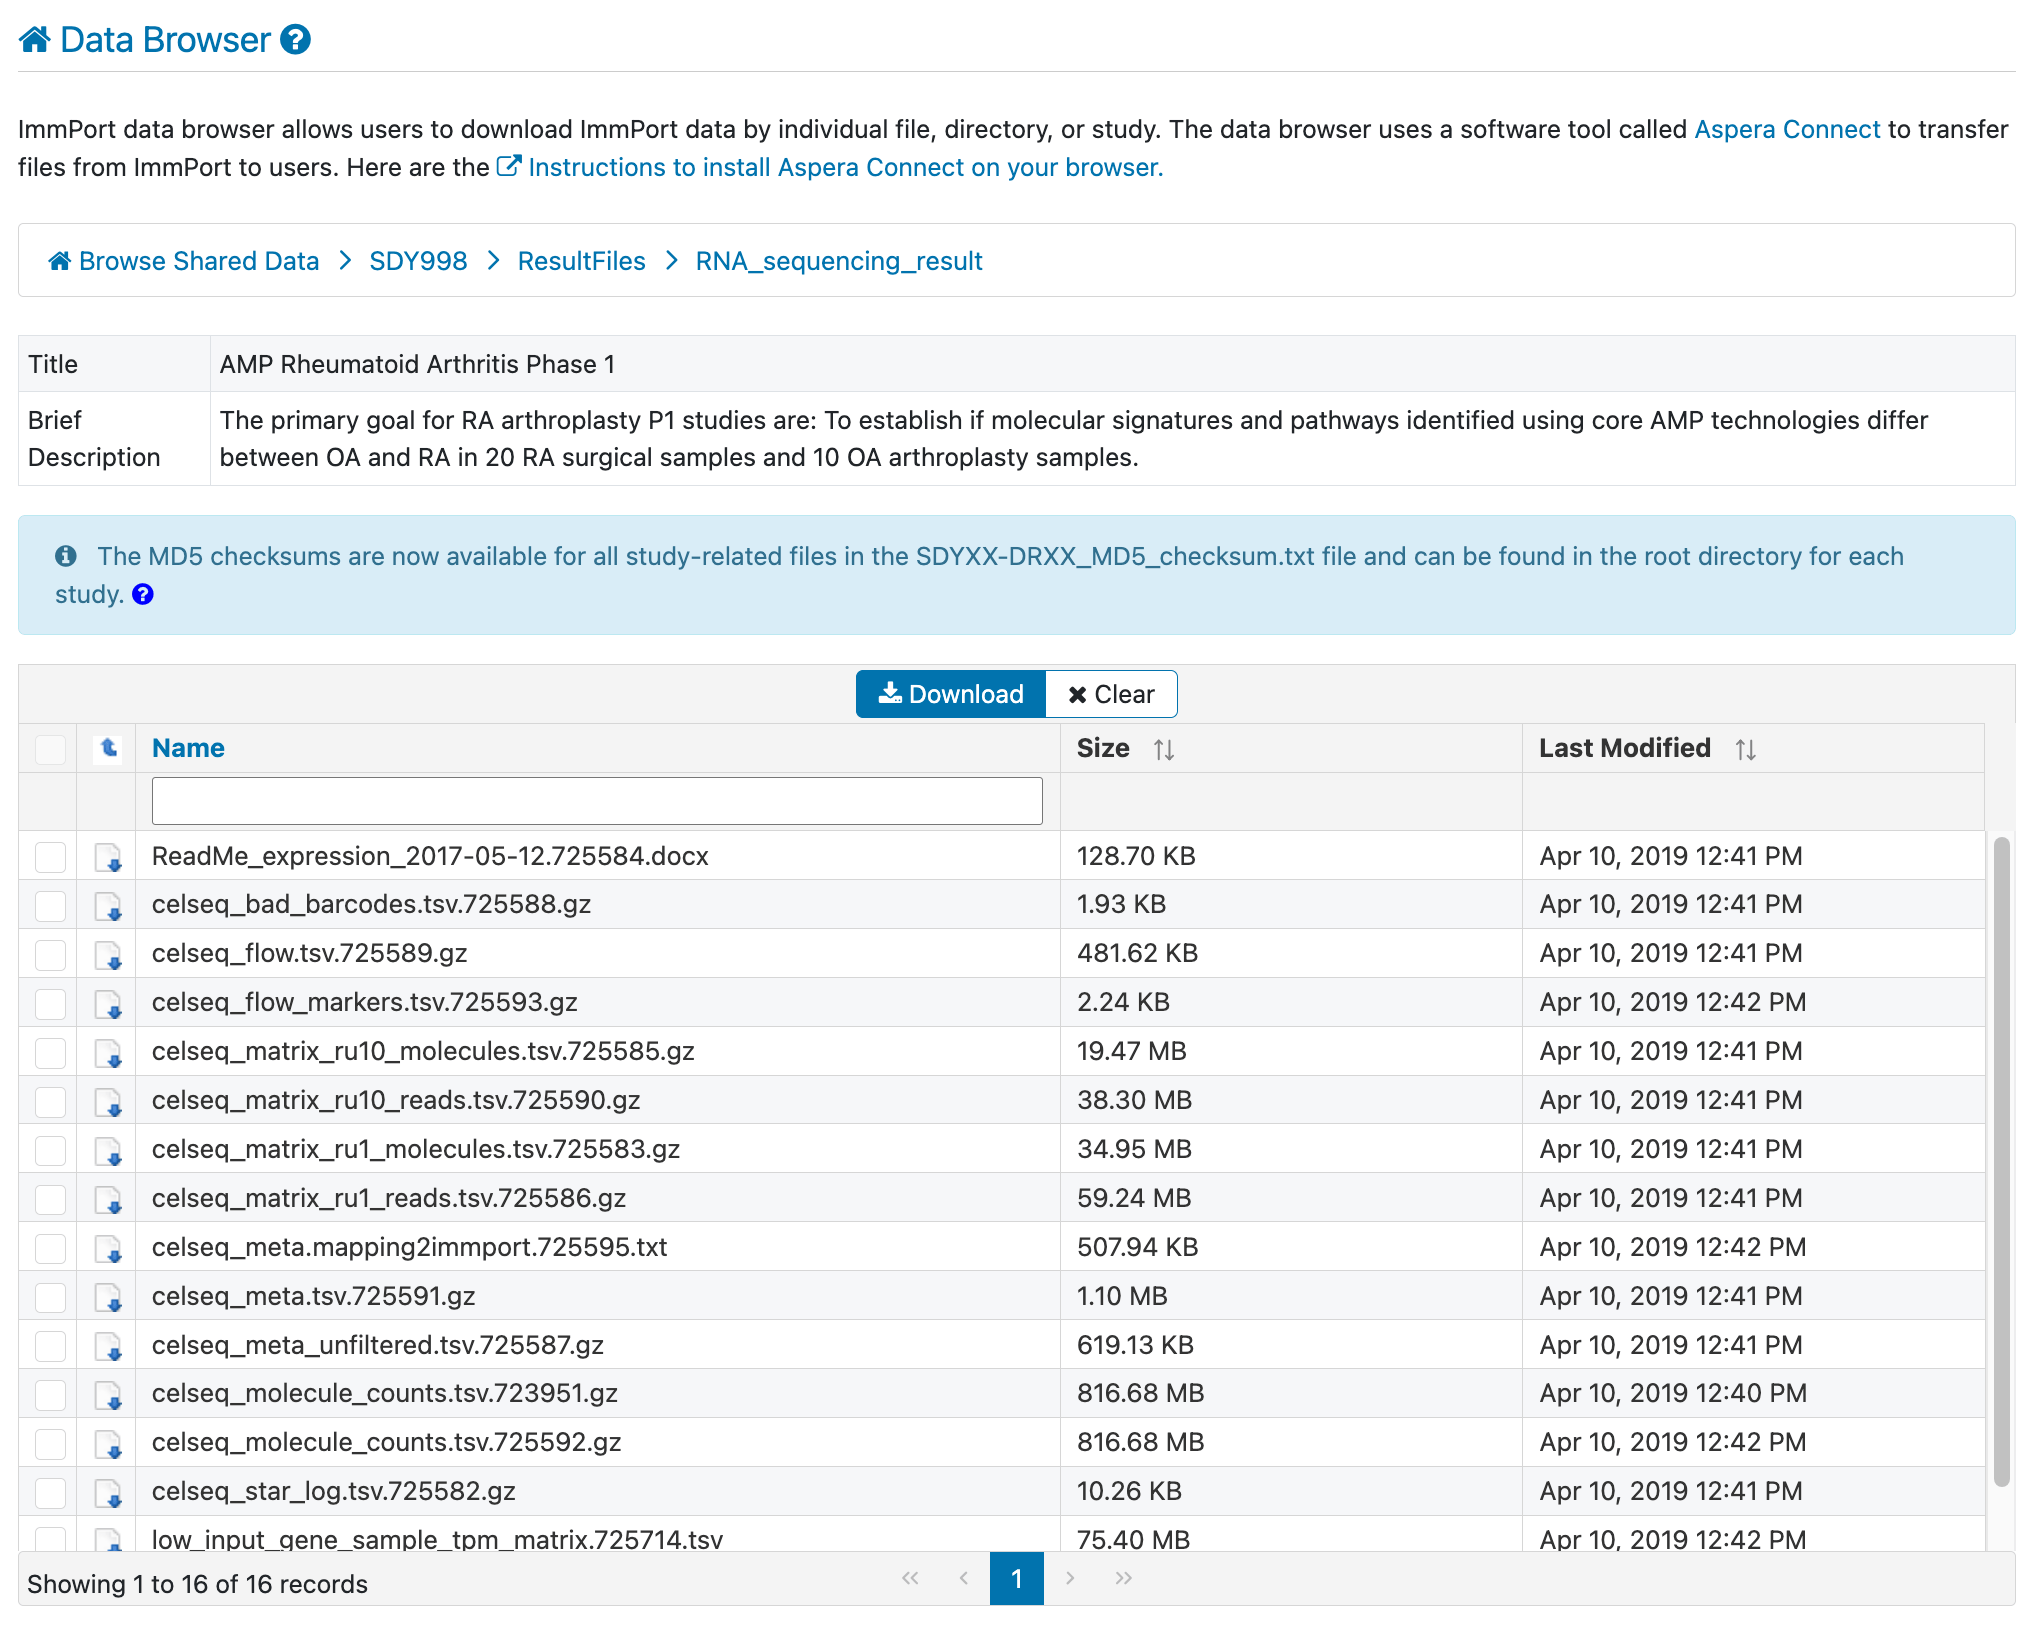Image resolution: width=2034 pixels, height=1630 pixels.
Task: Click the home icon beside Data Browser heading
Action: pos(34,39)
